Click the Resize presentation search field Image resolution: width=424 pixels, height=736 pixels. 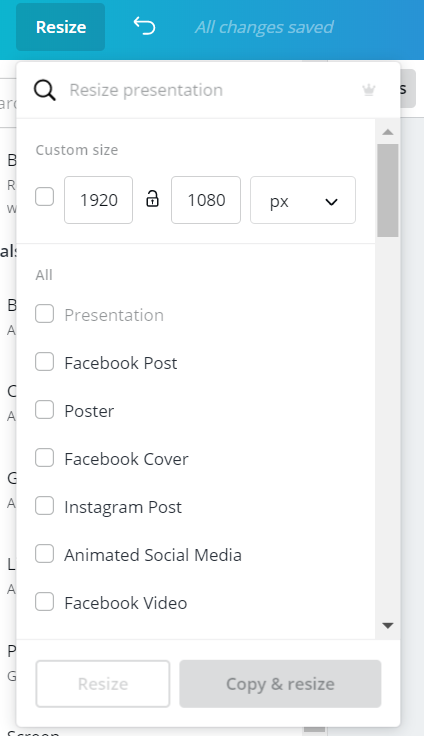tap(211, 90)
